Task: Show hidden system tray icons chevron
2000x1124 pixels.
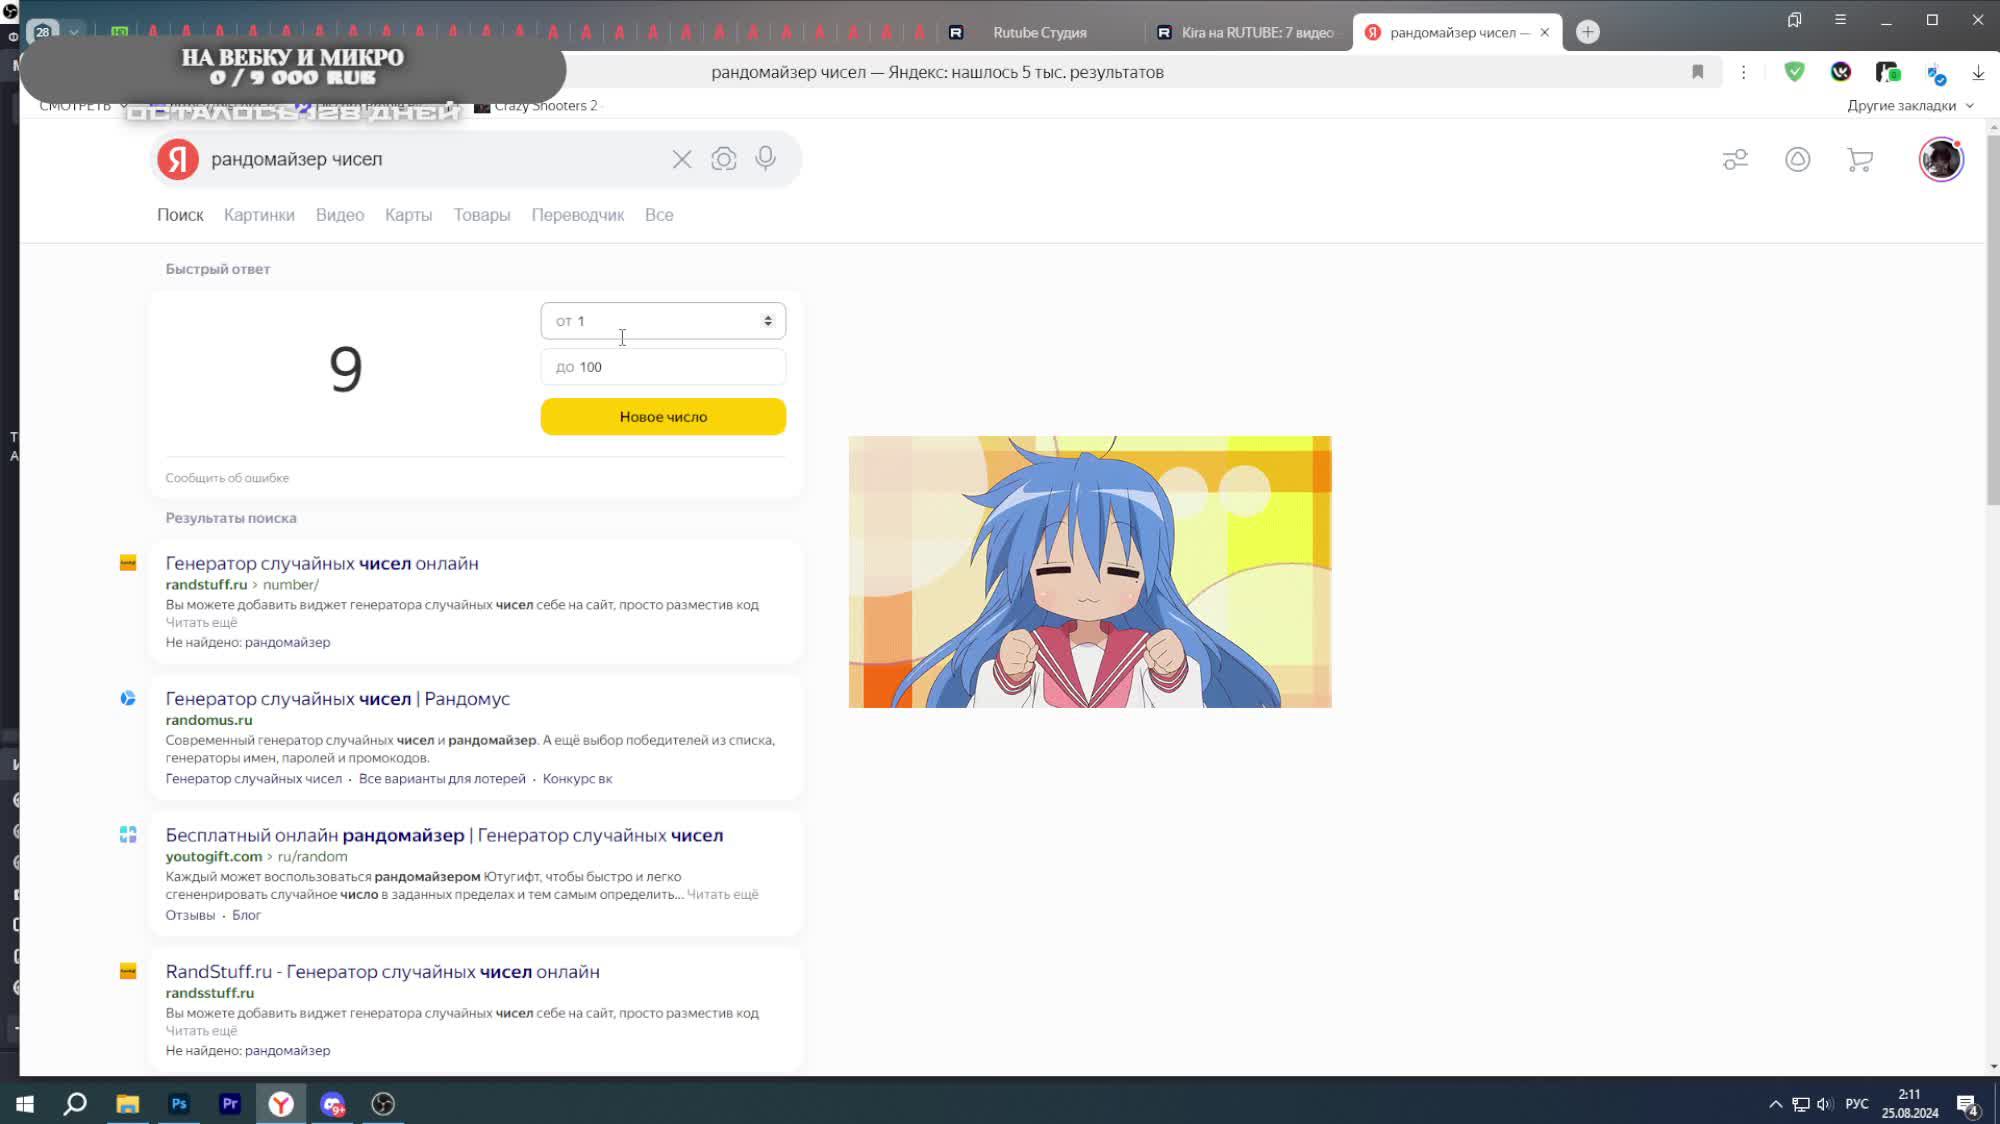Action: click(1775, 1104)
